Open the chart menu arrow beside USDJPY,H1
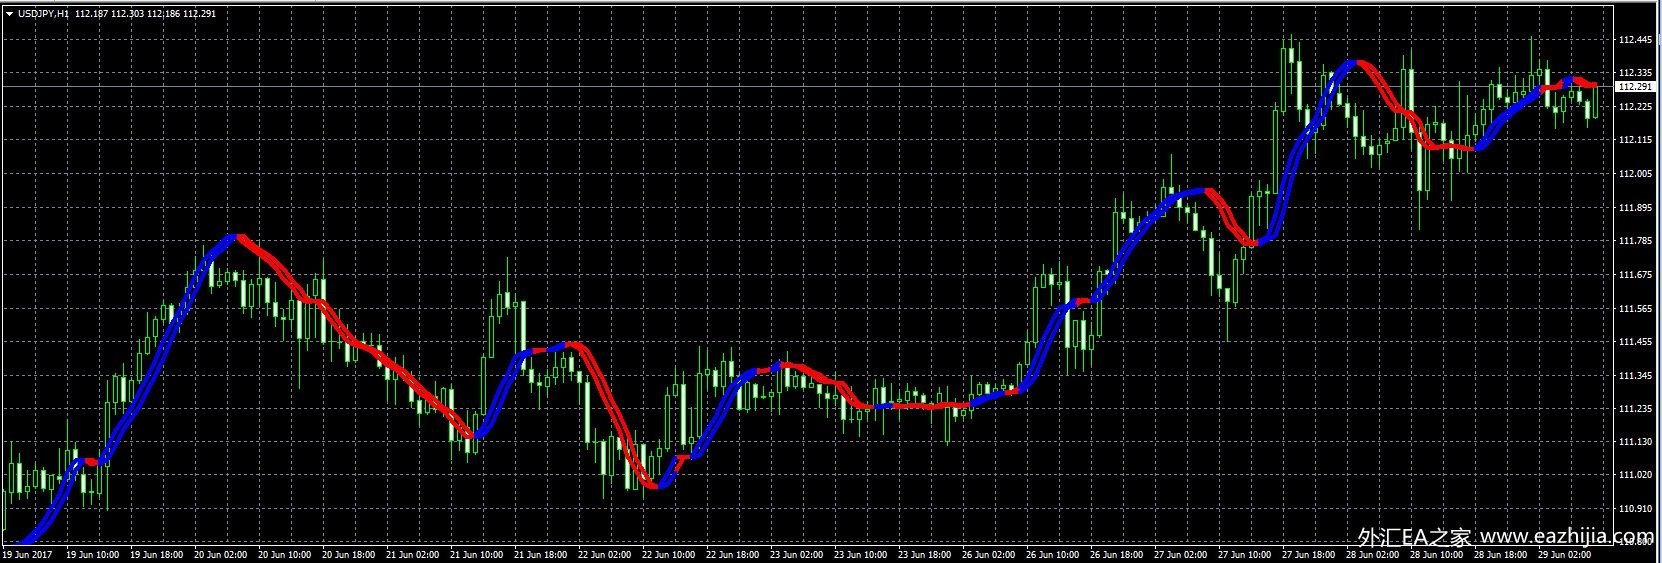The height and width of the screenshot is (563, 1662). click(10, 14)
